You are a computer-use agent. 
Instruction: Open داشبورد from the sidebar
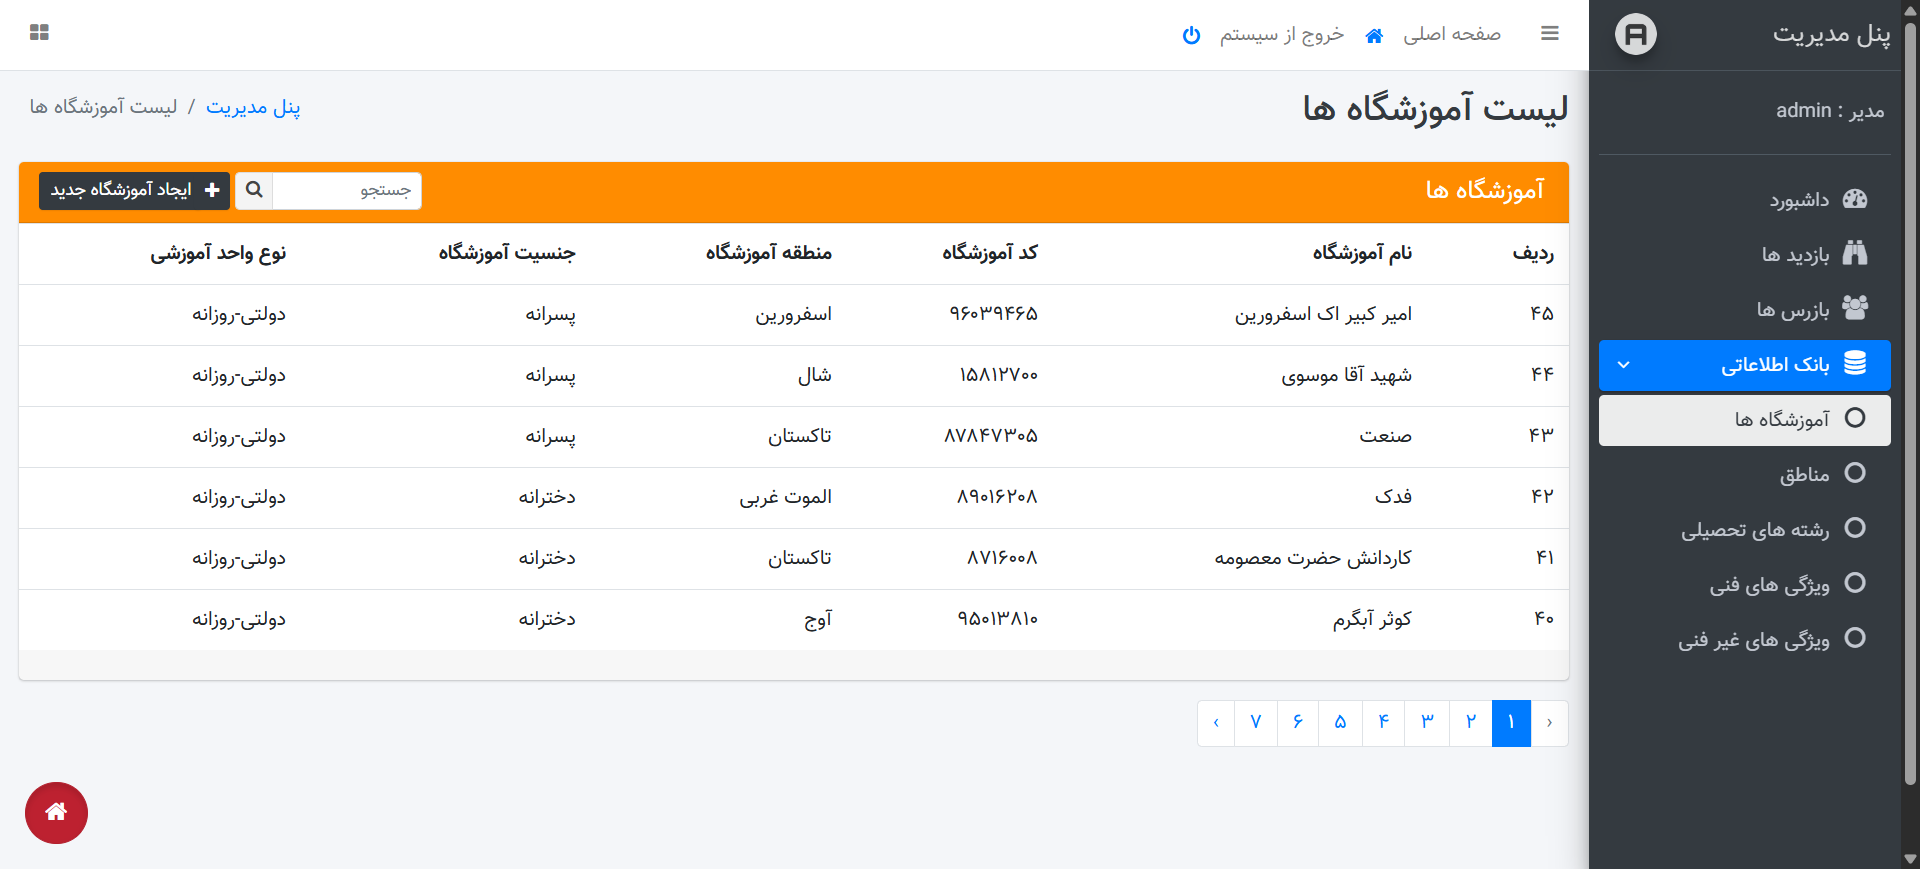(x=1798, y=200)
